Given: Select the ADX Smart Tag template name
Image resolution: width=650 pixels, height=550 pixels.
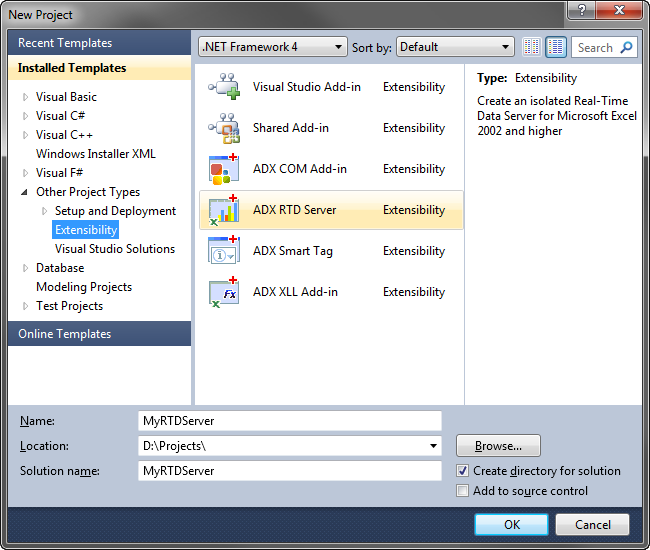Looking at the screenshot, I should tap(293, 251).
